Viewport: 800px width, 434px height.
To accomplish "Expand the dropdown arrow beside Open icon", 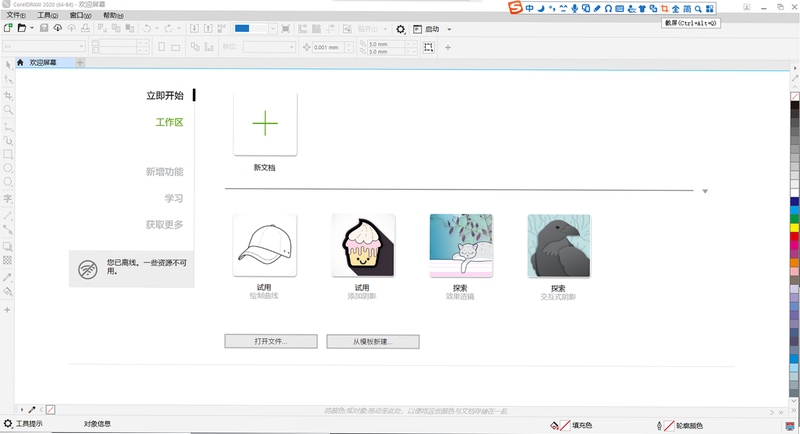I will 32,28.
